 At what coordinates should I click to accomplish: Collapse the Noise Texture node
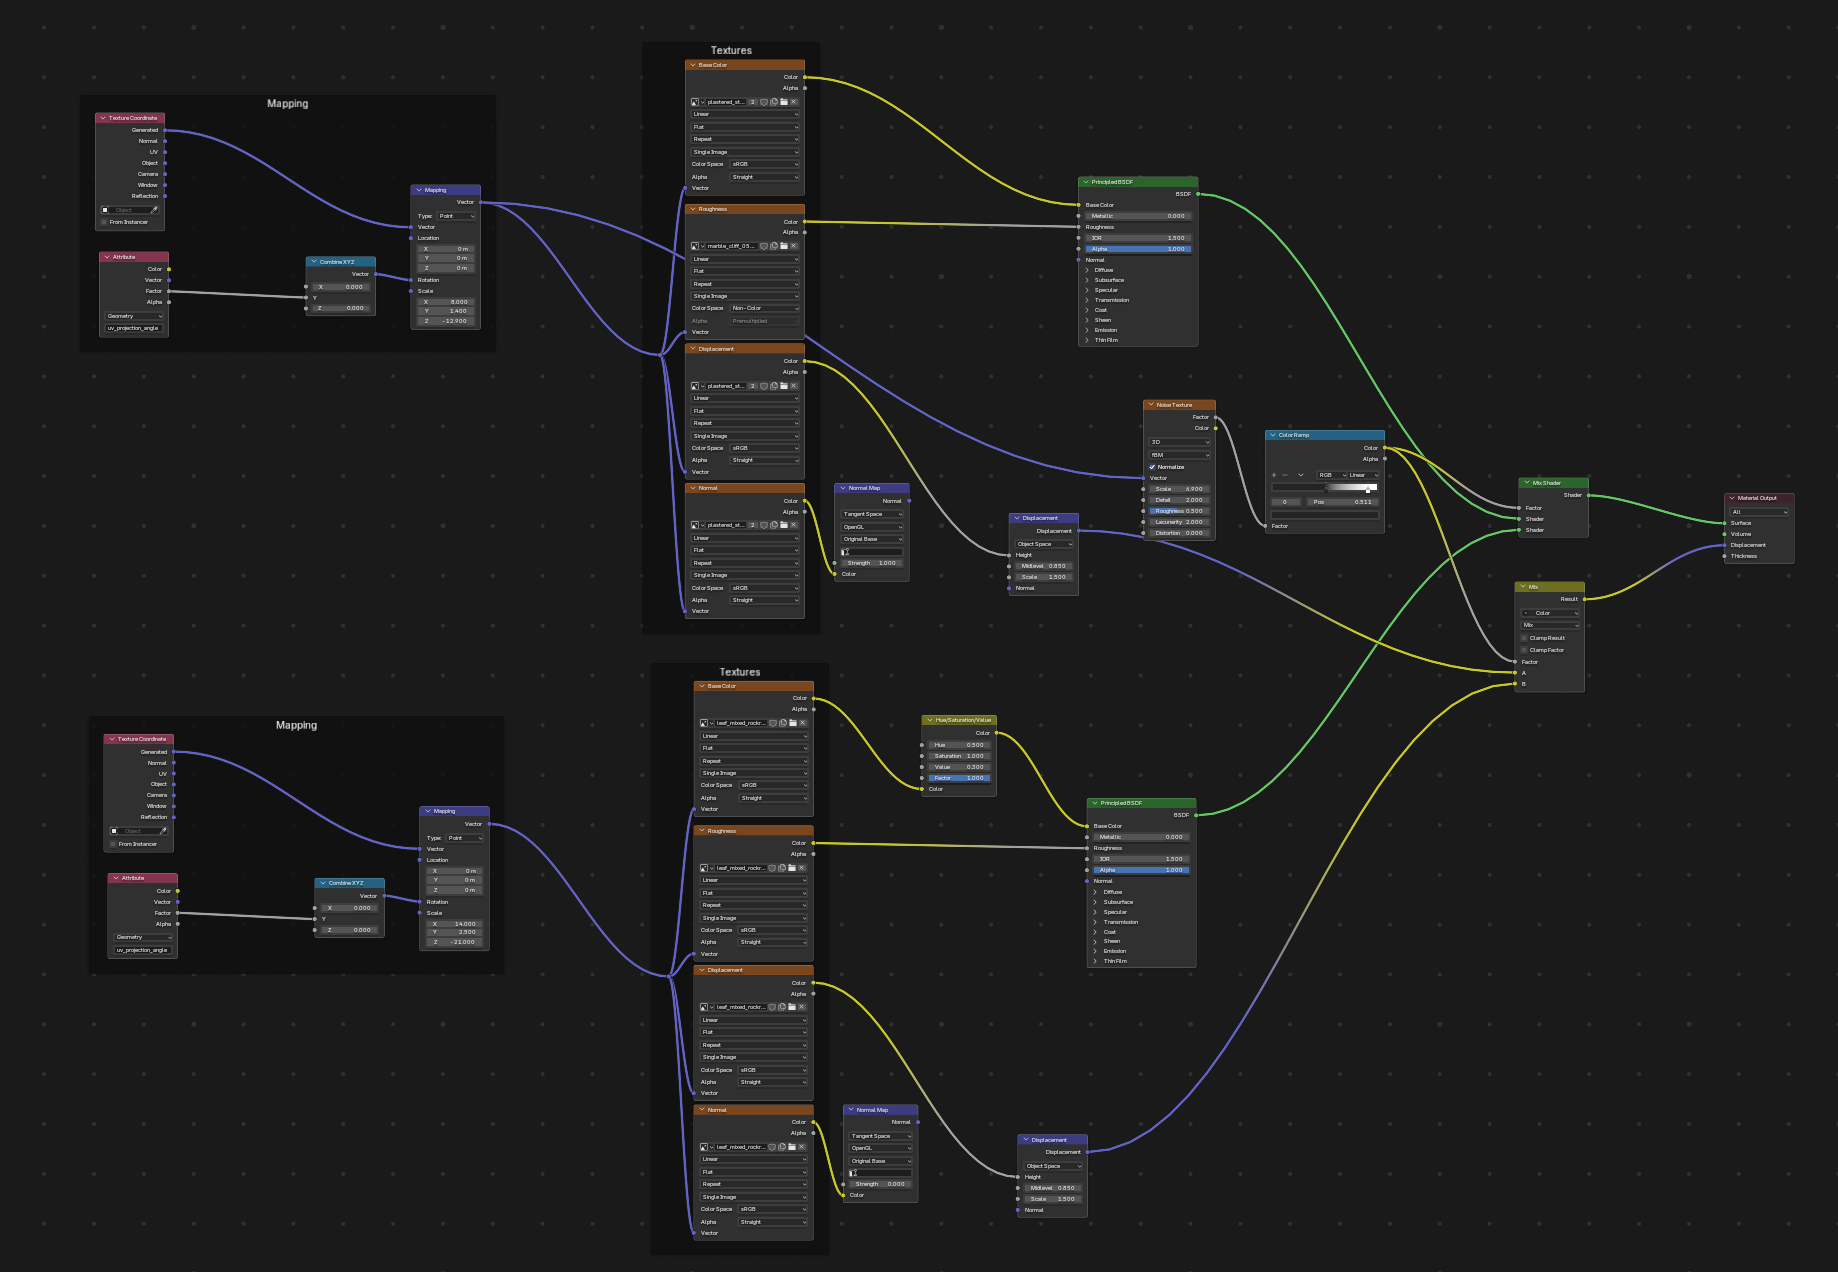click(1151, 405)
